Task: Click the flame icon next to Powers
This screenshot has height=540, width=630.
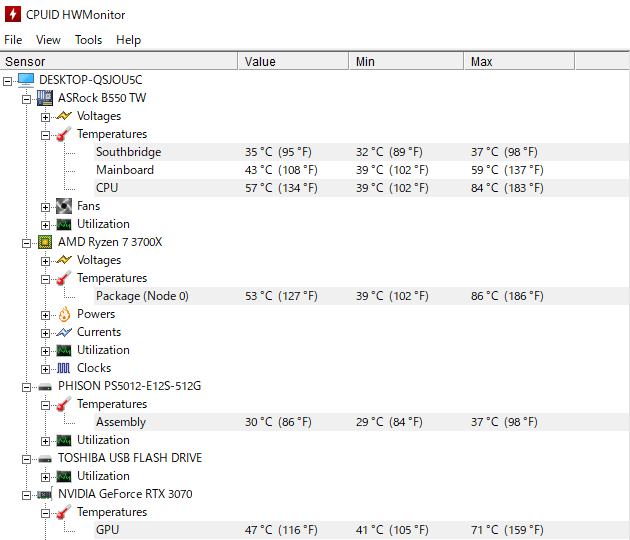Action: pyautogui.click(x=64, y=314)
